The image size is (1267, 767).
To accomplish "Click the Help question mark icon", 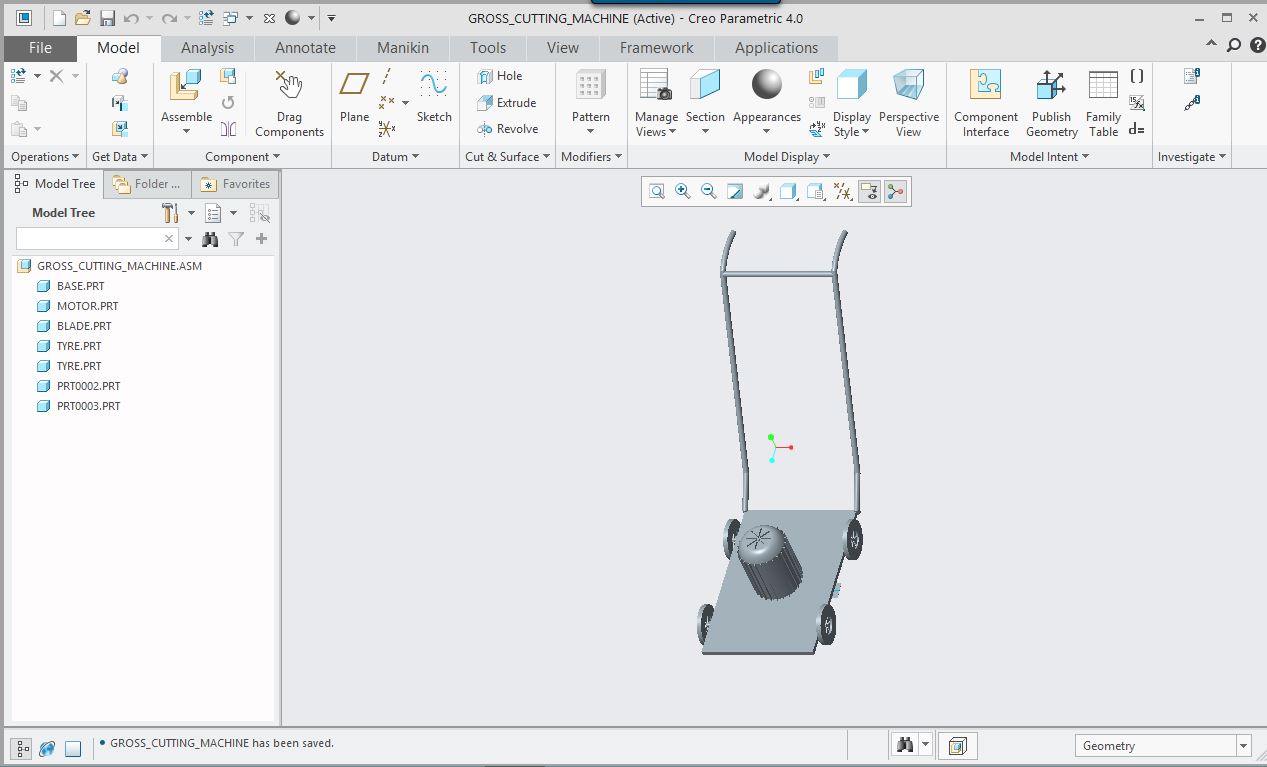I will [x=1257, y=45].
